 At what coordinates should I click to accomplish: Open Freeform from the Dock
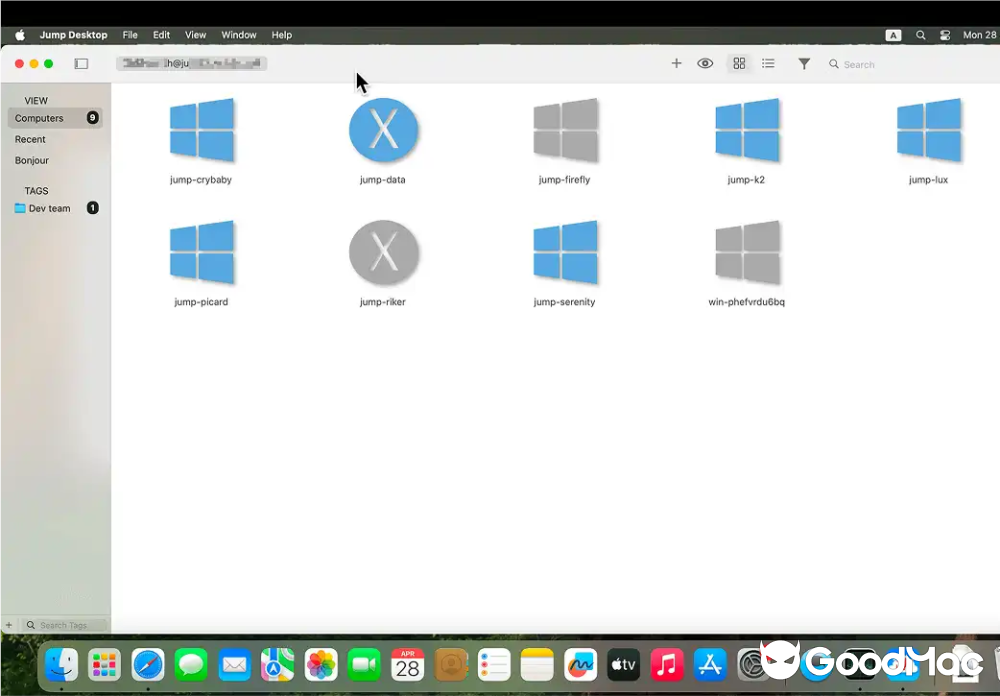coord(580,665)
